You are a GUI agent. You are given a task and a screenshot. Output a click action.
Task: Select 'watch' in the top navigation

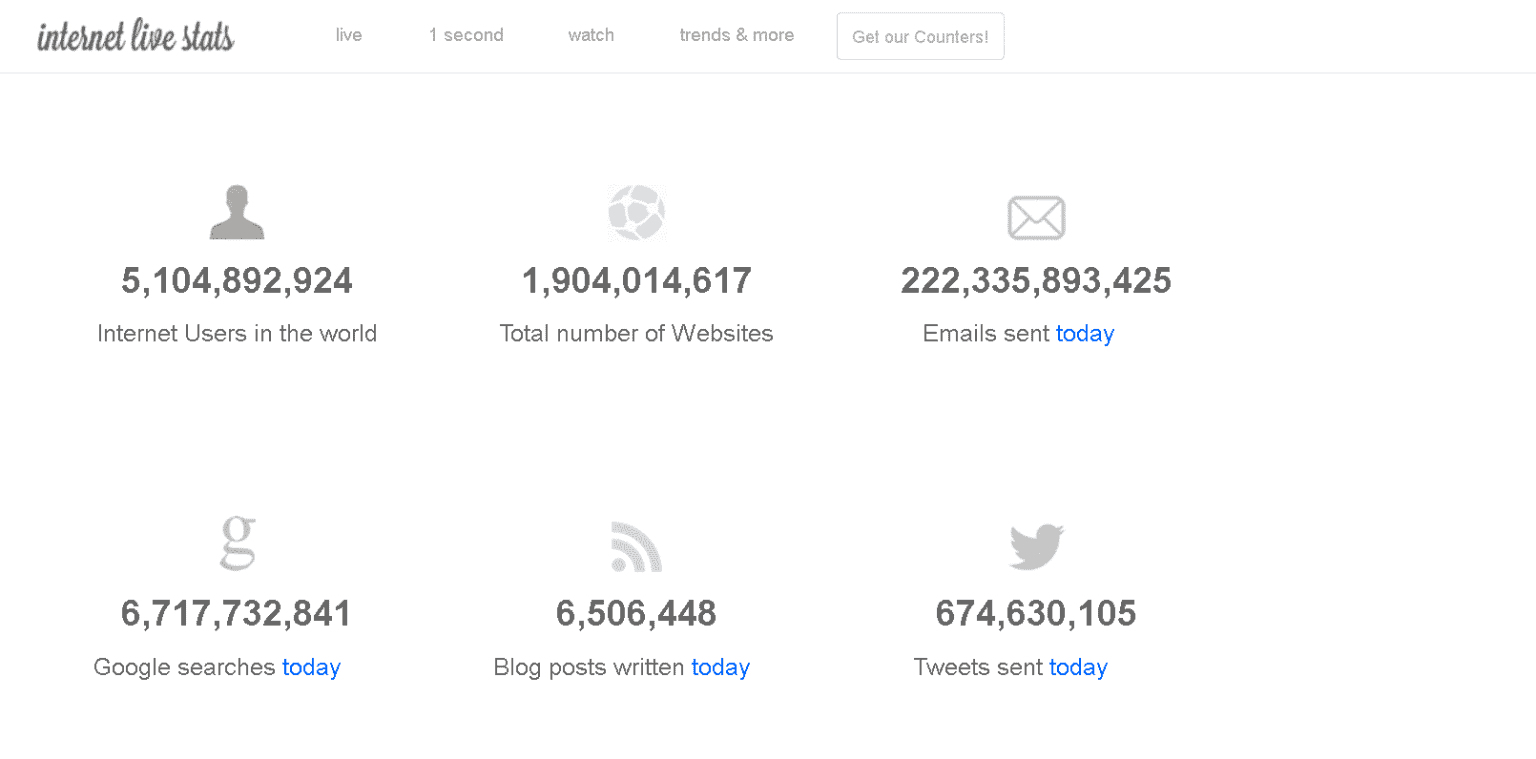tap(591, 35)
